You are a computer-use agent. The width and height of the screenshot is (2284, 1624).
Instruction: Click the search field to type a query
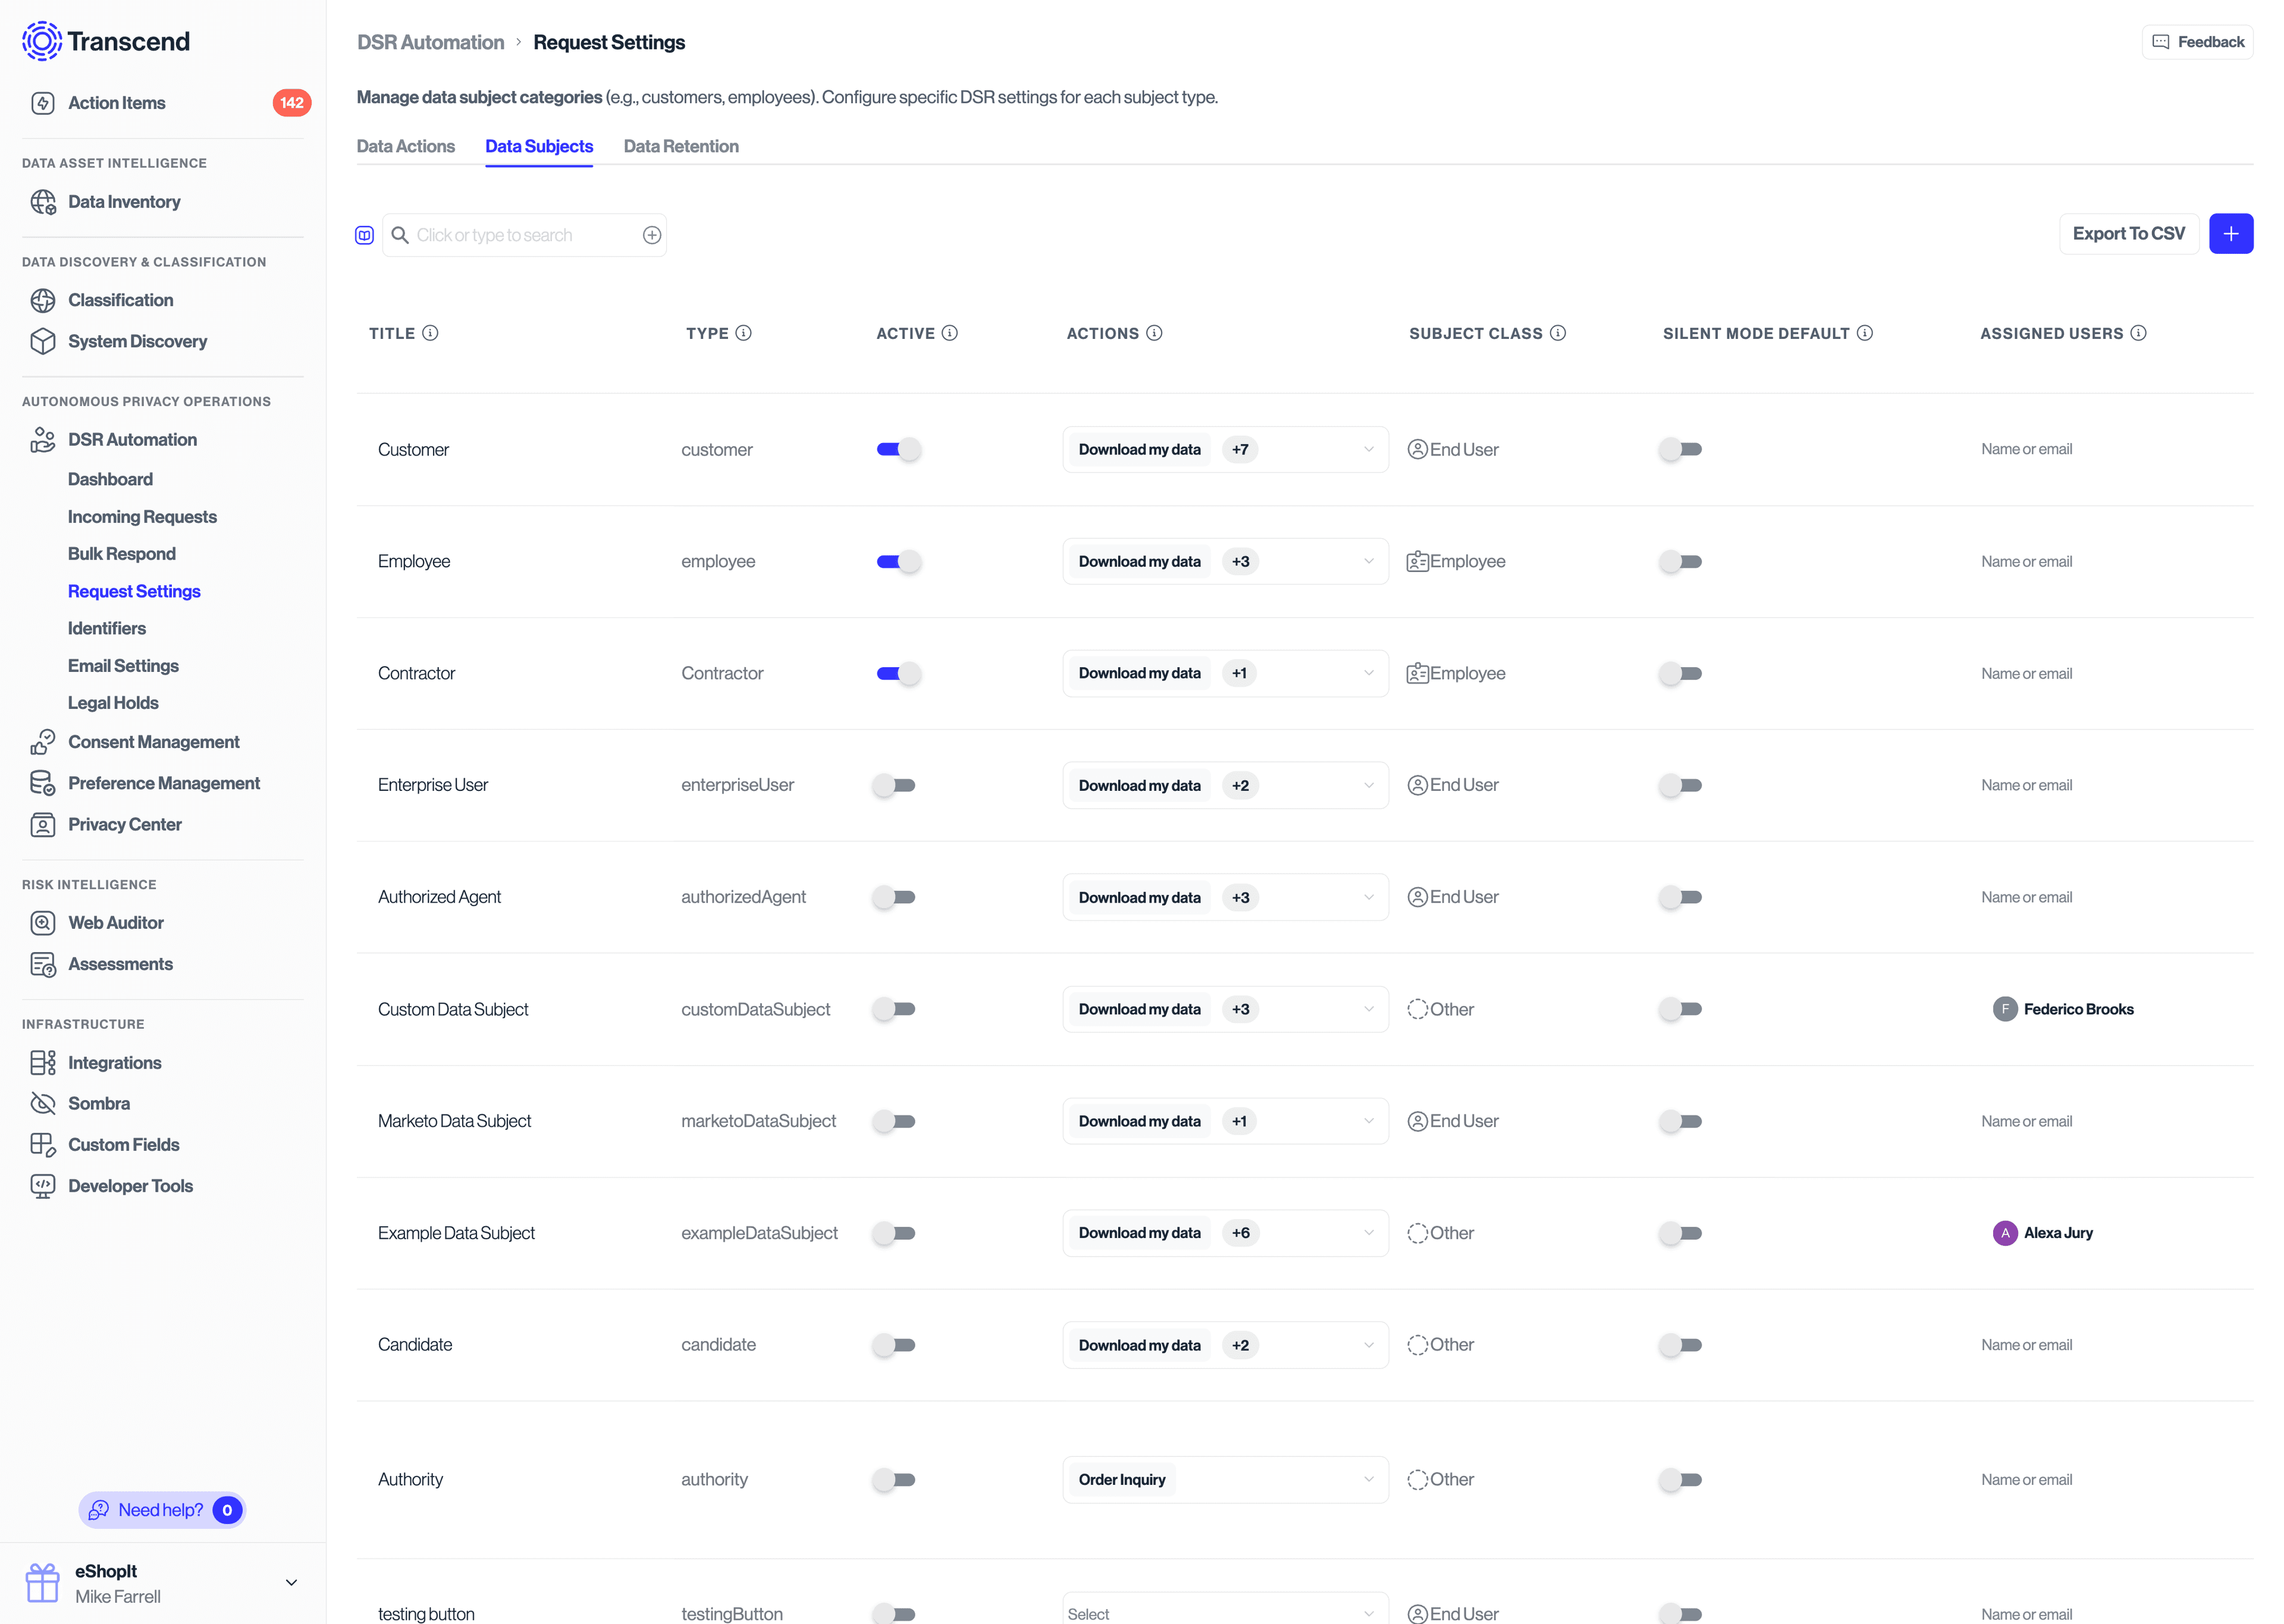(x=520, y=234)
